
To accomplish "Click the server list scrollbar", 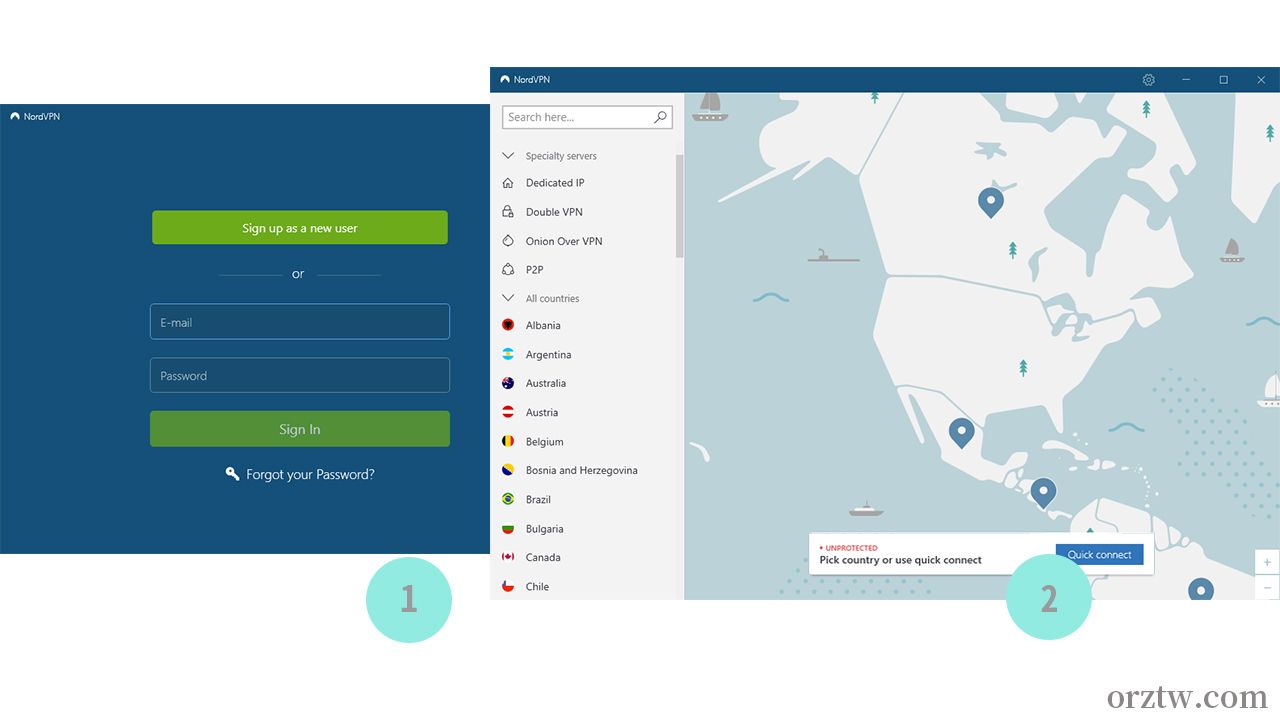I will pos(680,207).
